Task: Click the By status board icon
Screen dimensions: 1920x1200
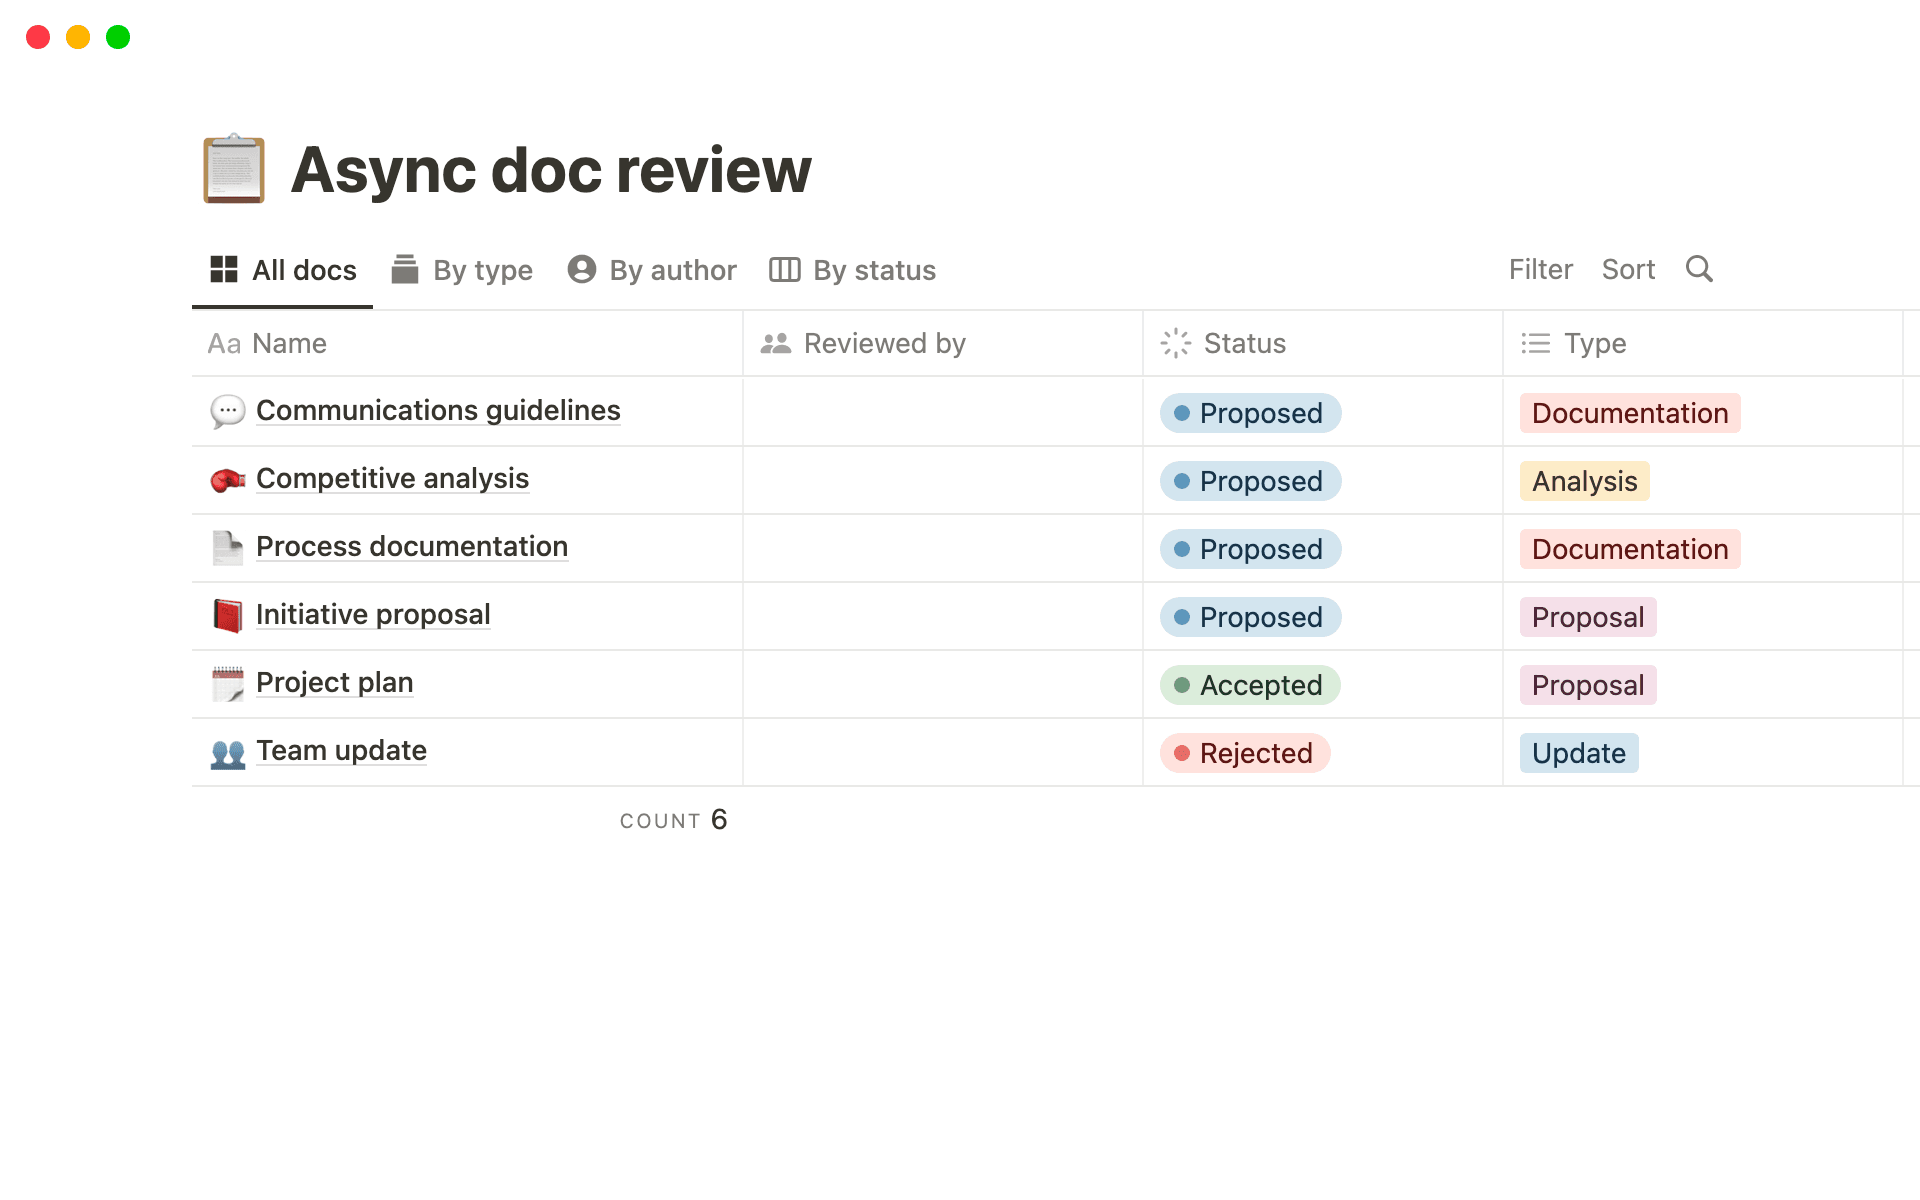Action: tap(783, 269)
